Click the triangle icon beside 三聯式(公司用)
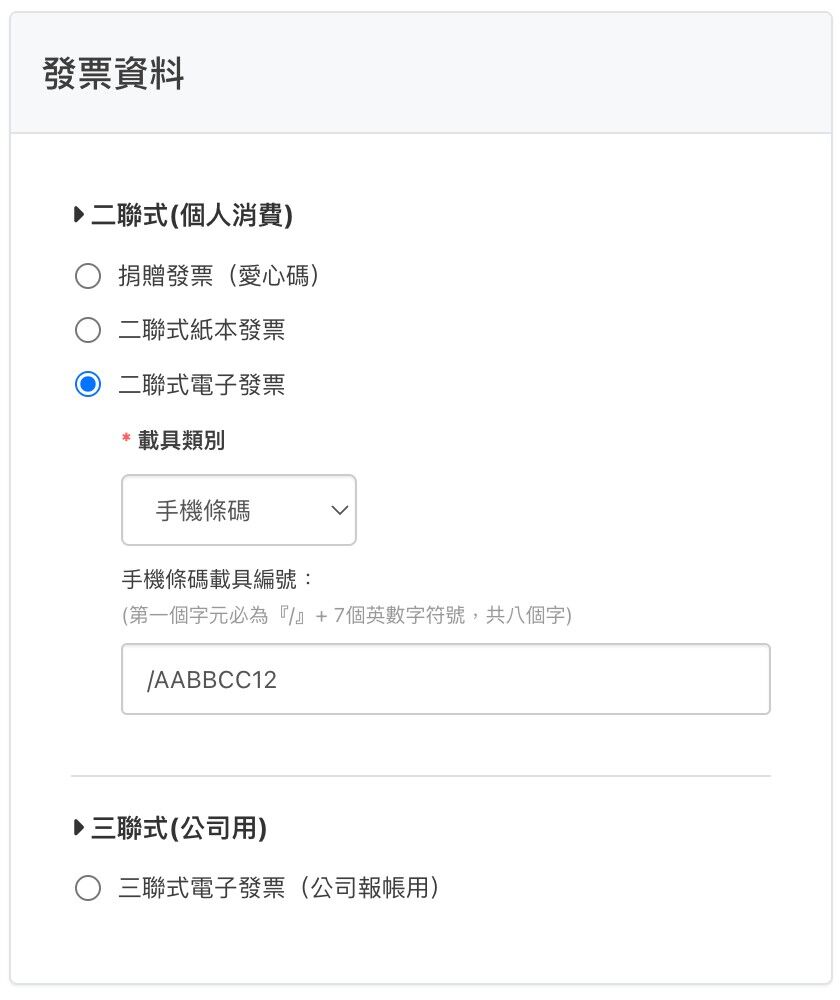 80,827
